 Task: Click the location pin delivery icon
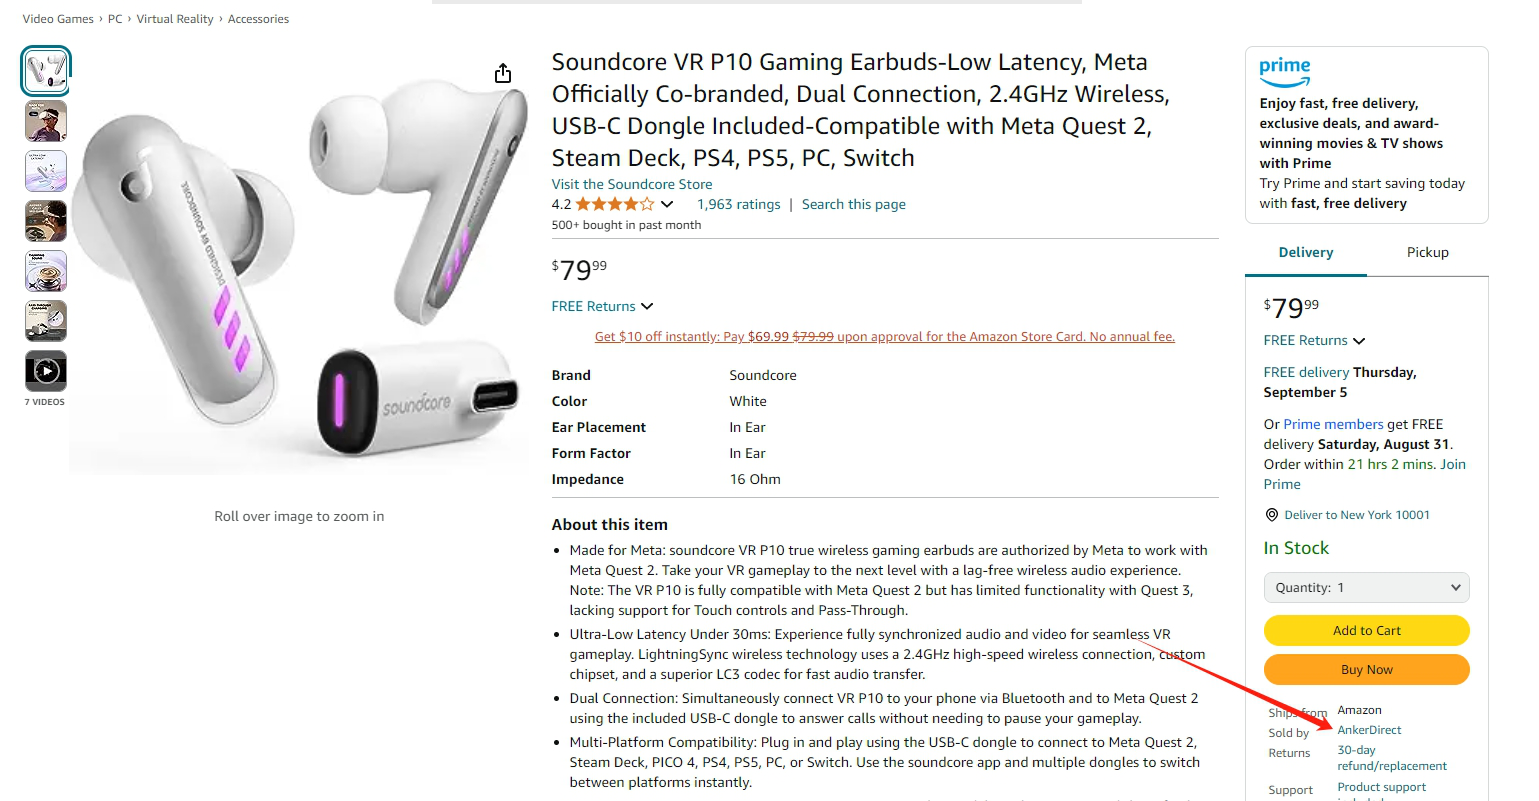[x=1272, y=515]
